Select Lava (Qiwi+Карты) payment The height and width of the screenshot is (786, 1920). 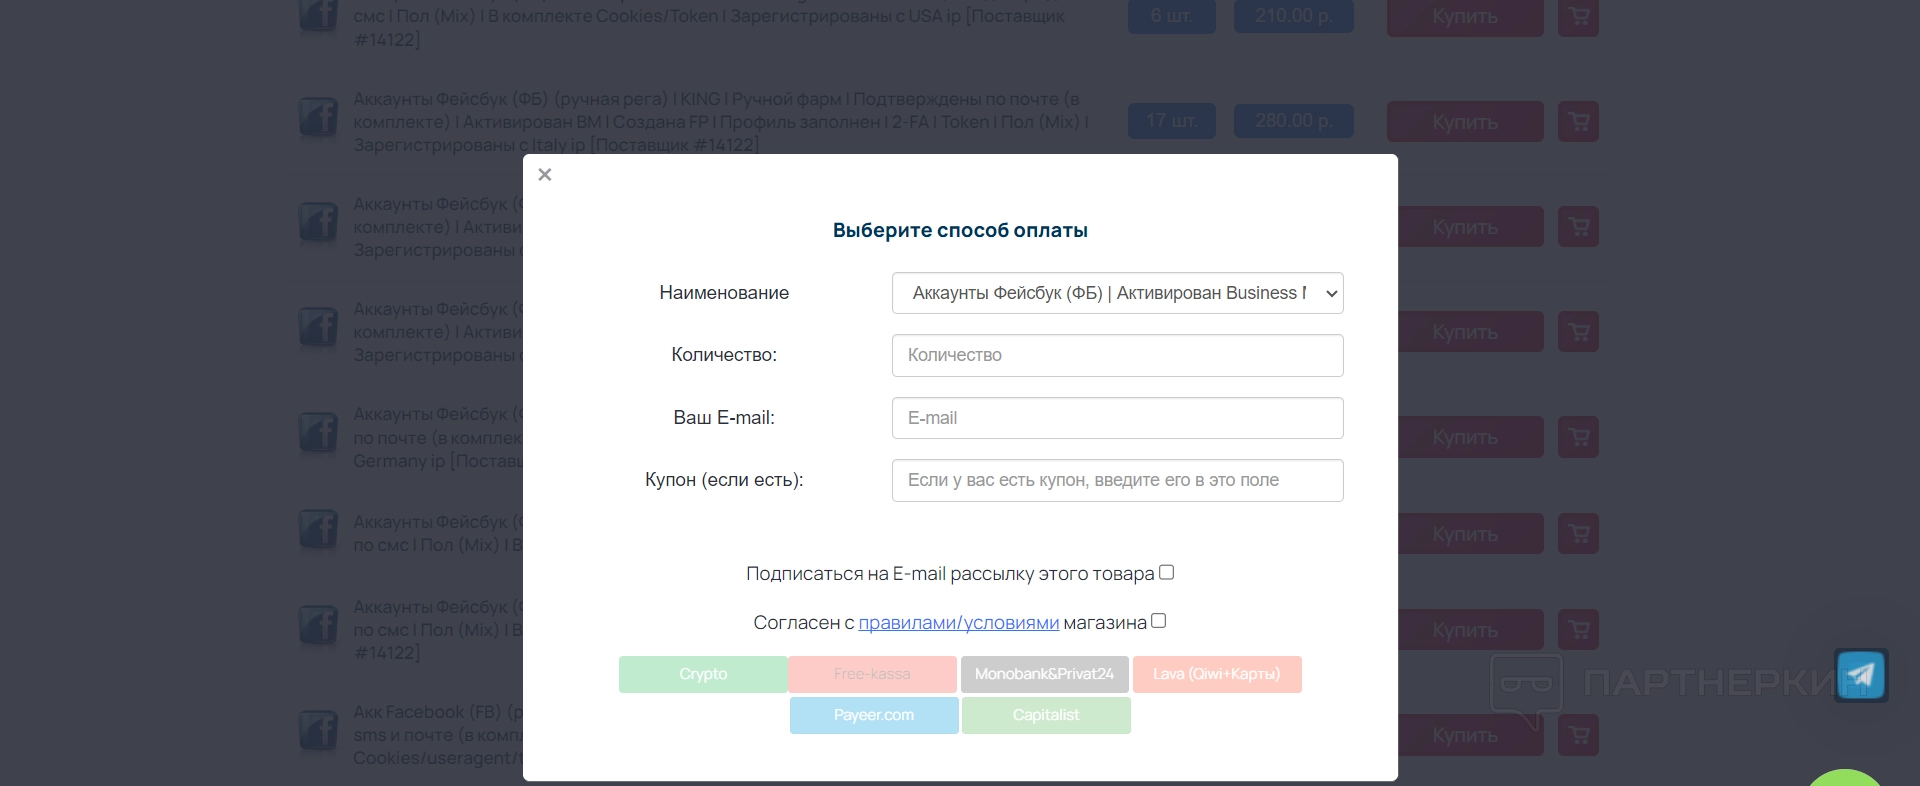coord(1216,674)
